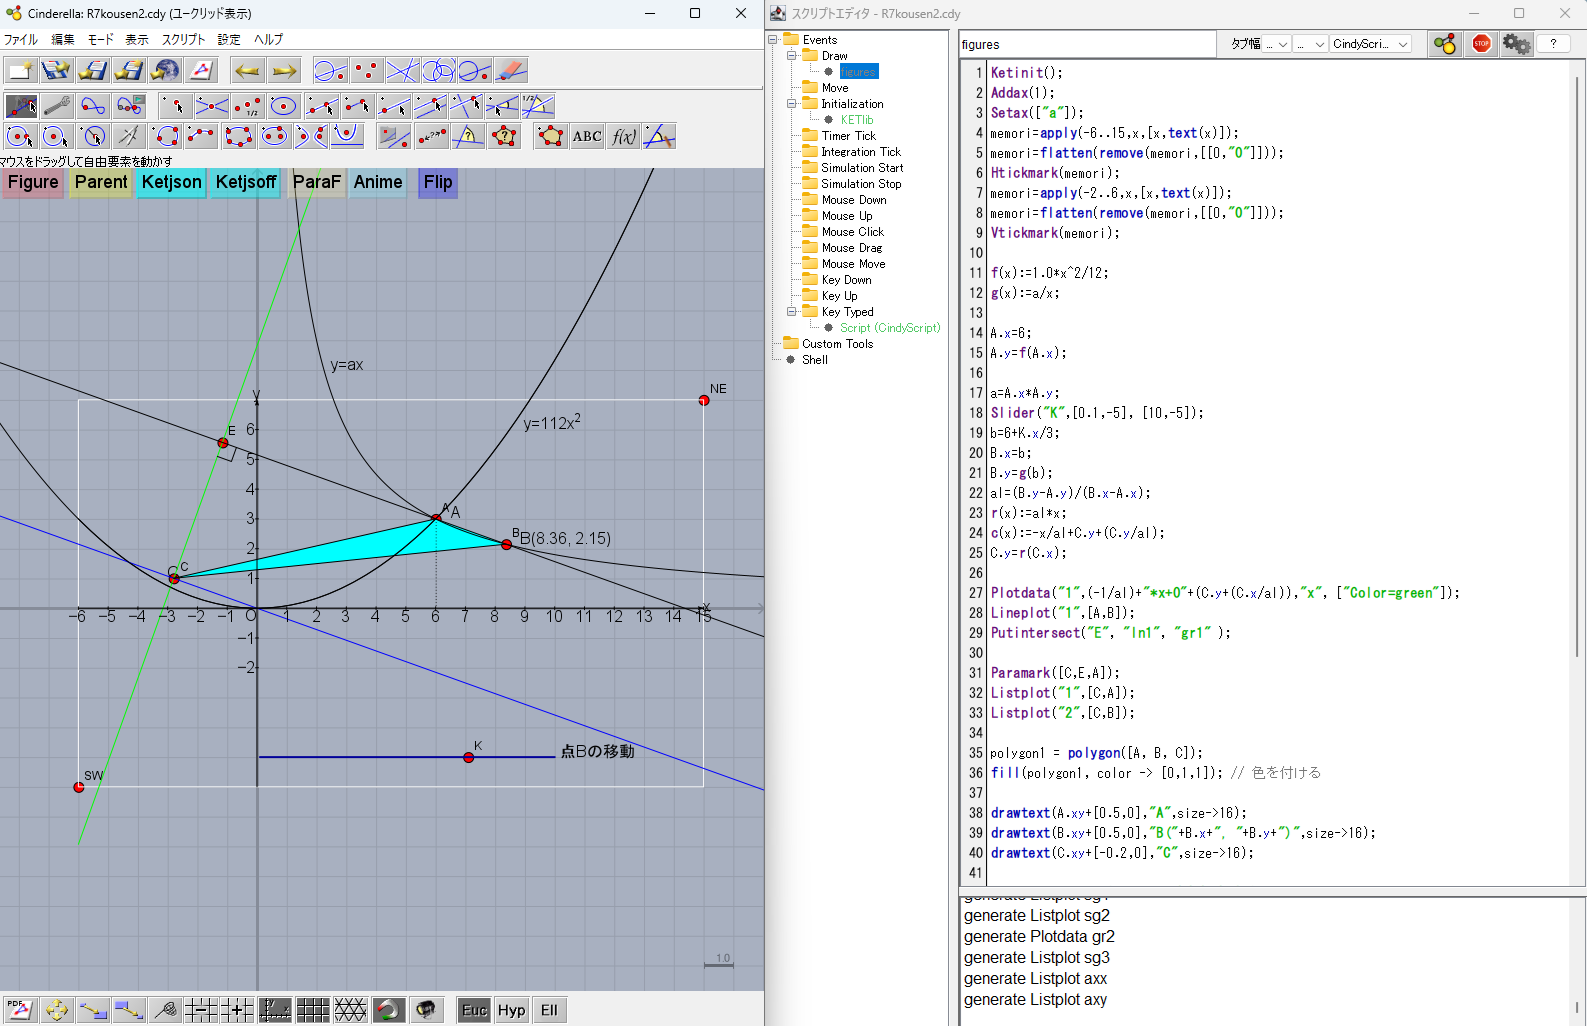
Task: Toggle the coordinate axes display
Action: pyautogui.click(x=275, y=1010)
